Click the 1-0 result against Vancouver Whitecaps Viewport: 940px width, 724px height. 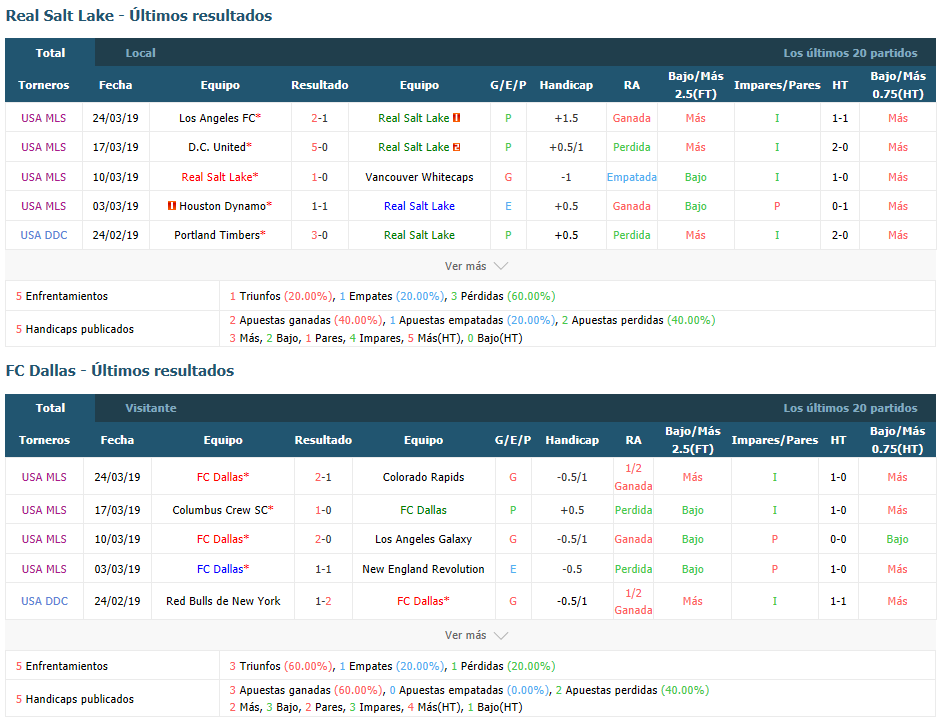[x=320, y=177]
